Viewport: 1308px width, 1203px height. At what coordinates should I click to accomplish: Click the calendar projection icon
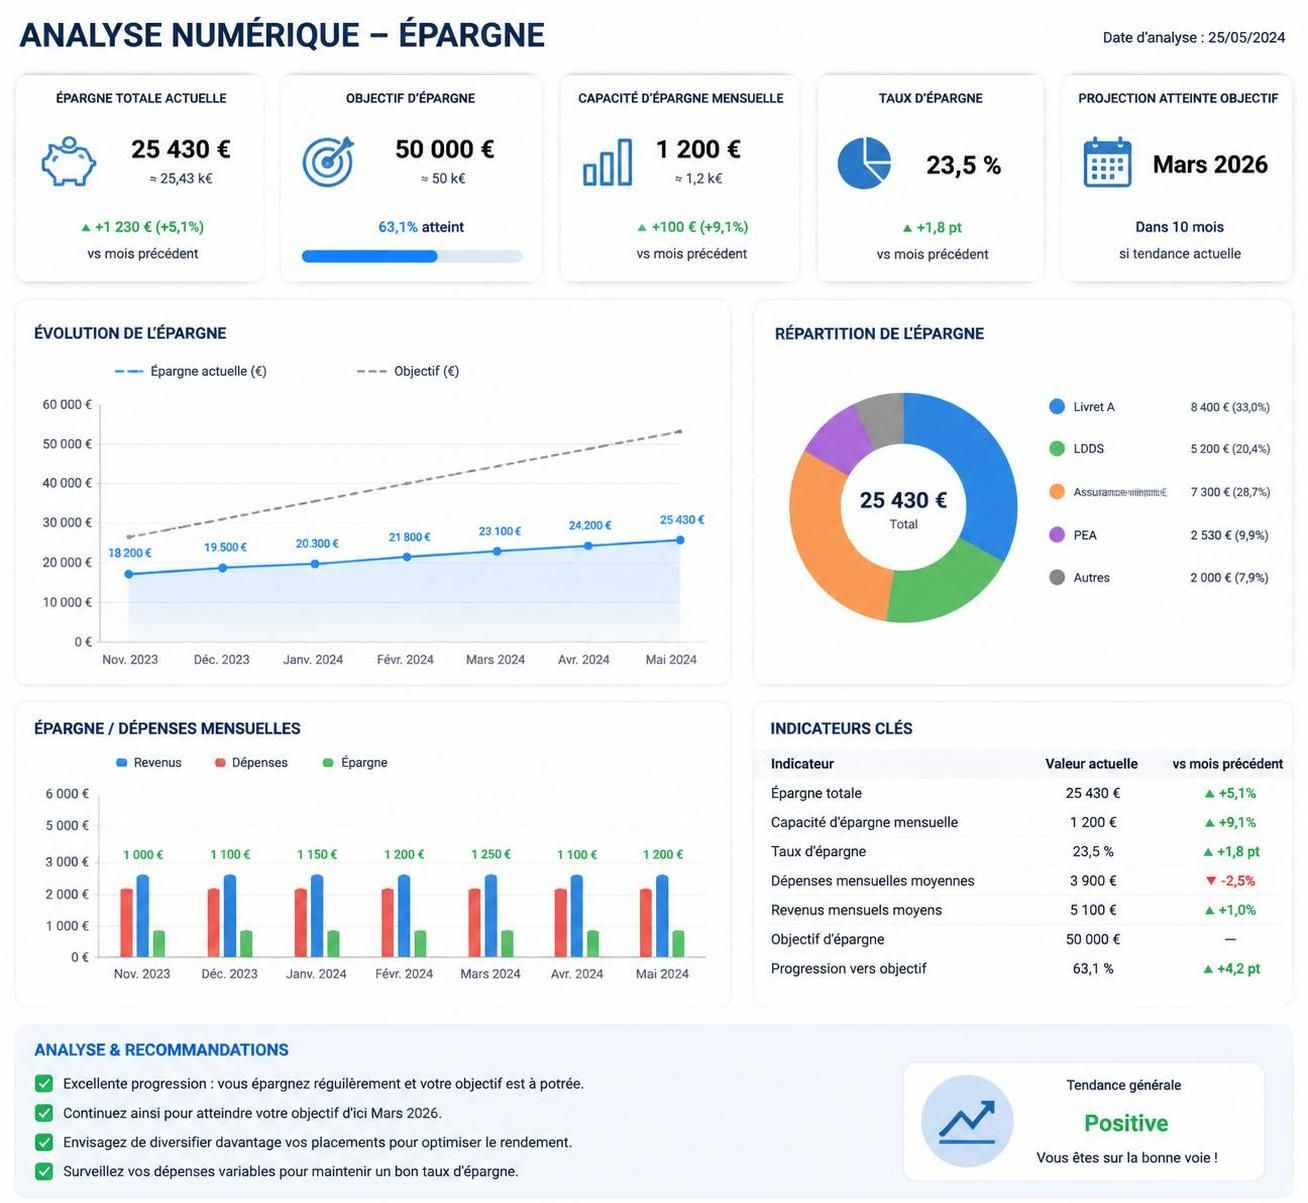coord(1108,163)
